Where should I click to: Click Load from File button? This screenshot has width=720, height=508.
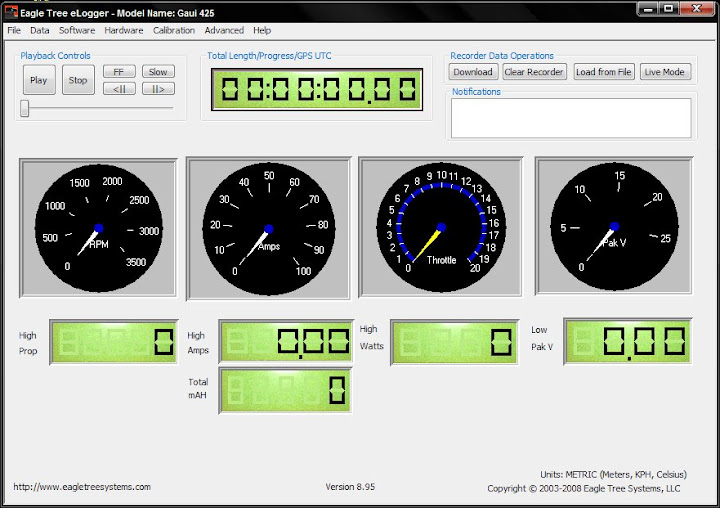coord(604,72)
